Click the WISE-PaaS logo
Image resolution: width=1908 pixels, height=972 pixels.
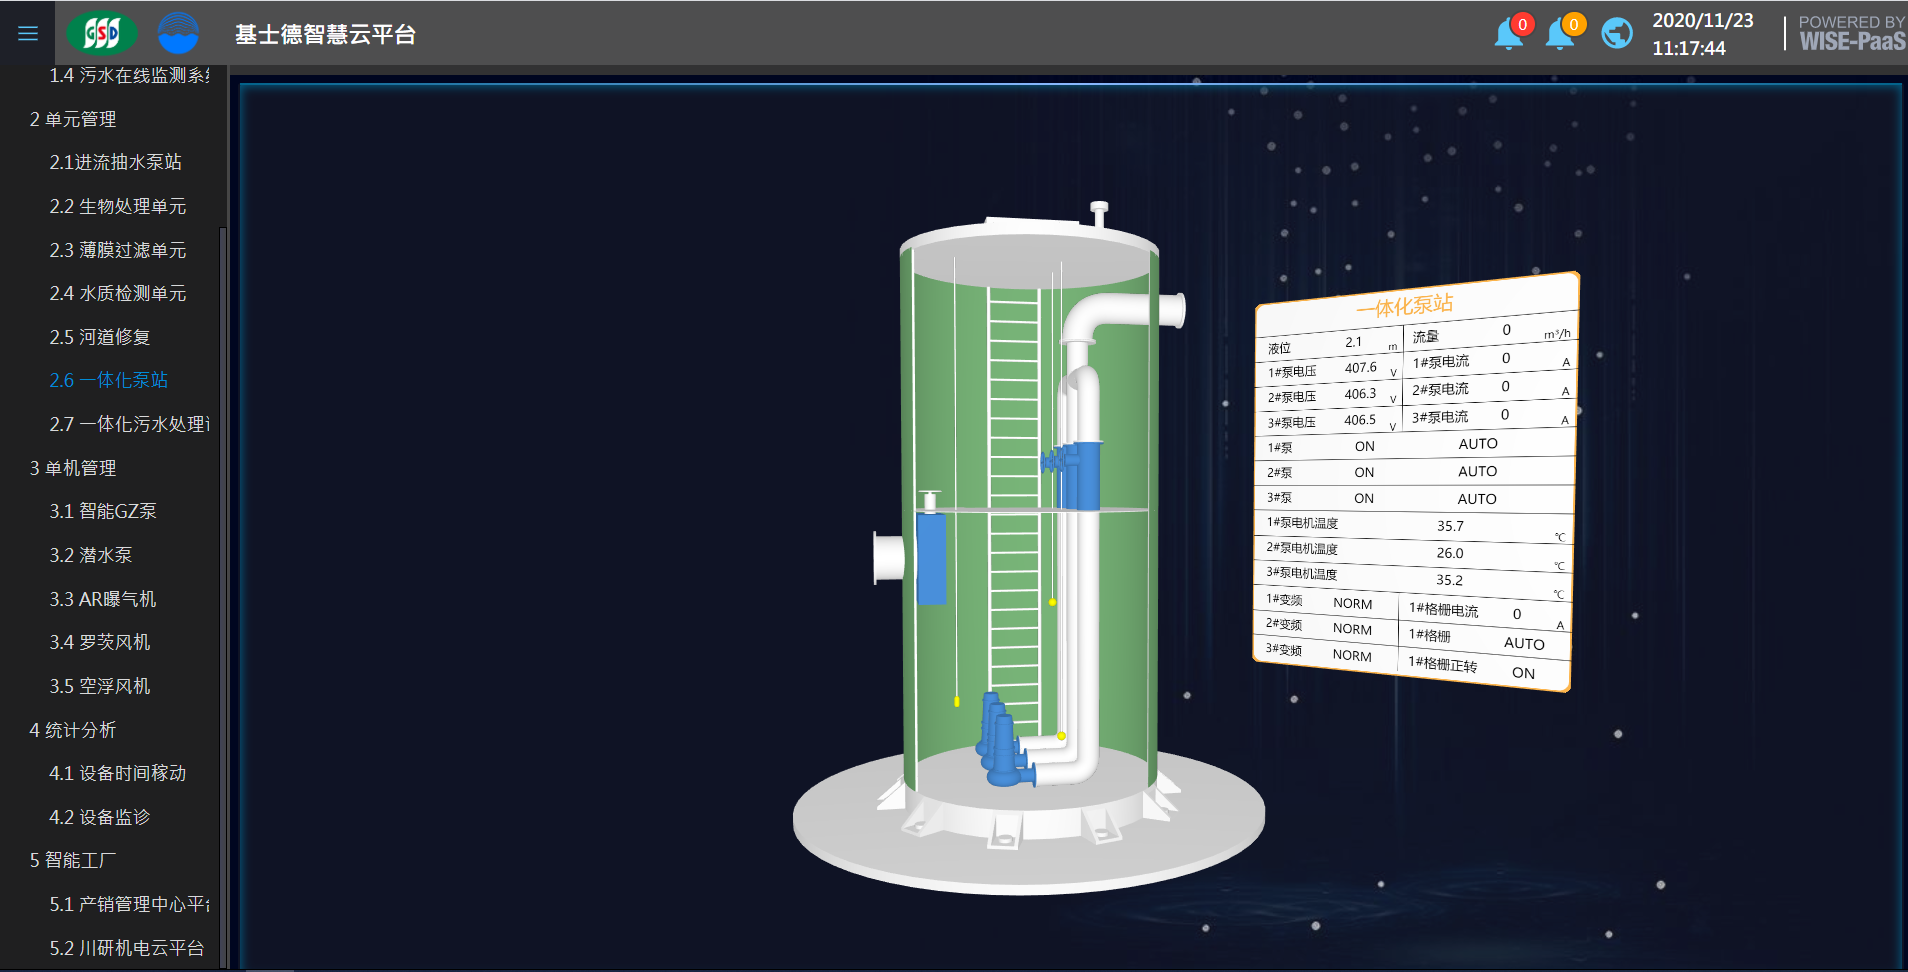(1851, 34)
